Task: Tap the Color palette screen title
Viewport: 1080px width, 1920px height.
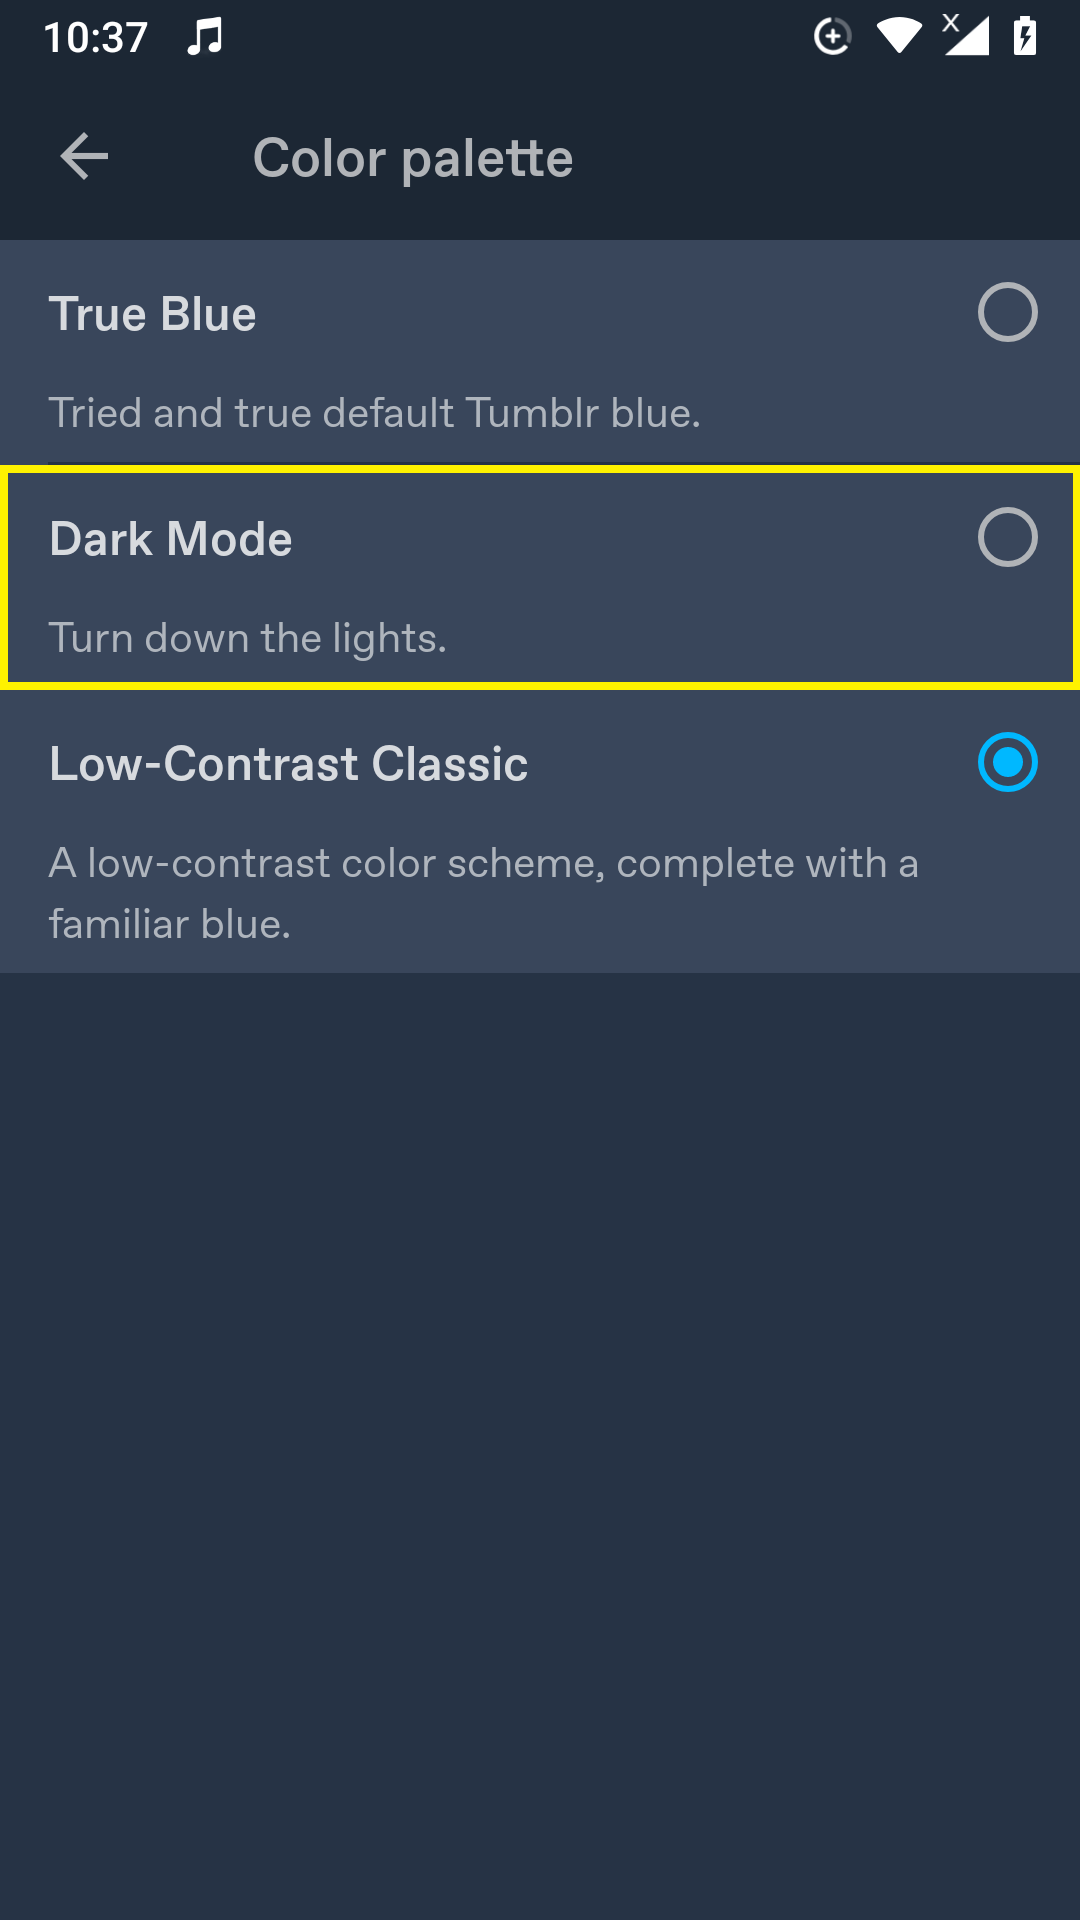Action: 412,157
